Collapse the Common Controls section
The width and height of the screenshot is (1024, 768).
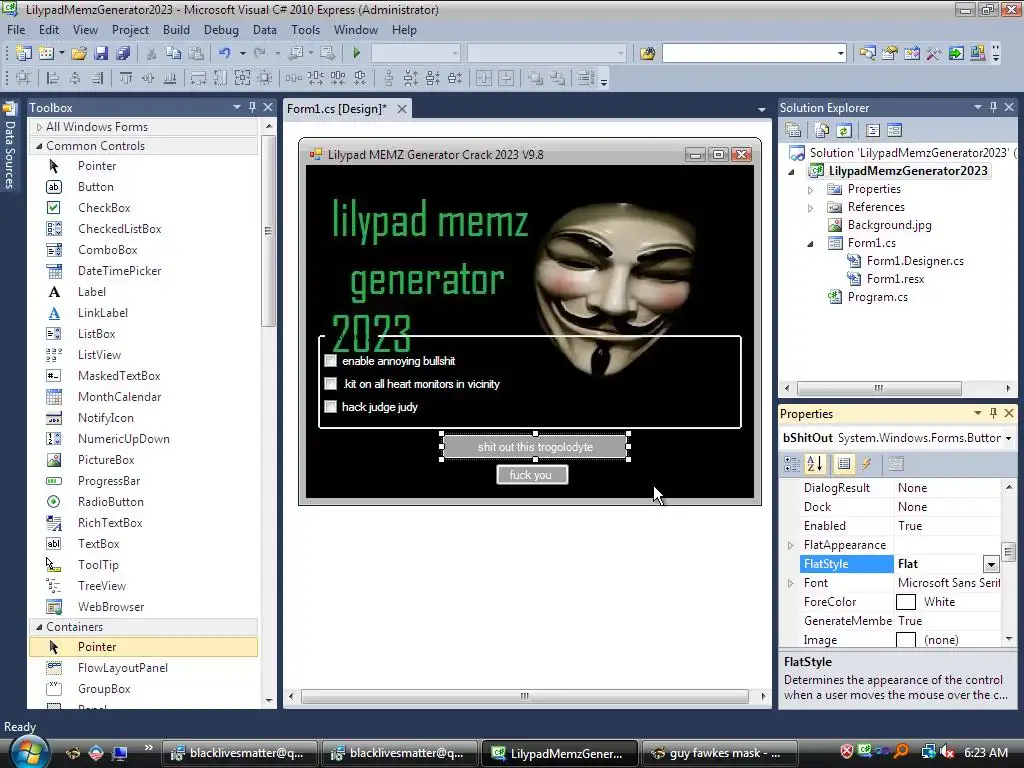tap(39, 146)
